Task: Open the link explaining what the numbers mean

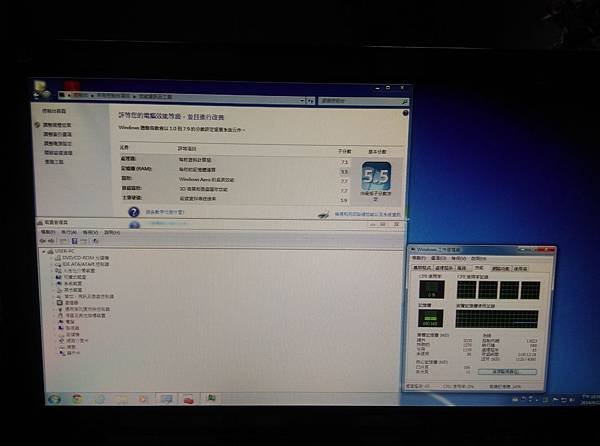Action: (x=165, y=212)
